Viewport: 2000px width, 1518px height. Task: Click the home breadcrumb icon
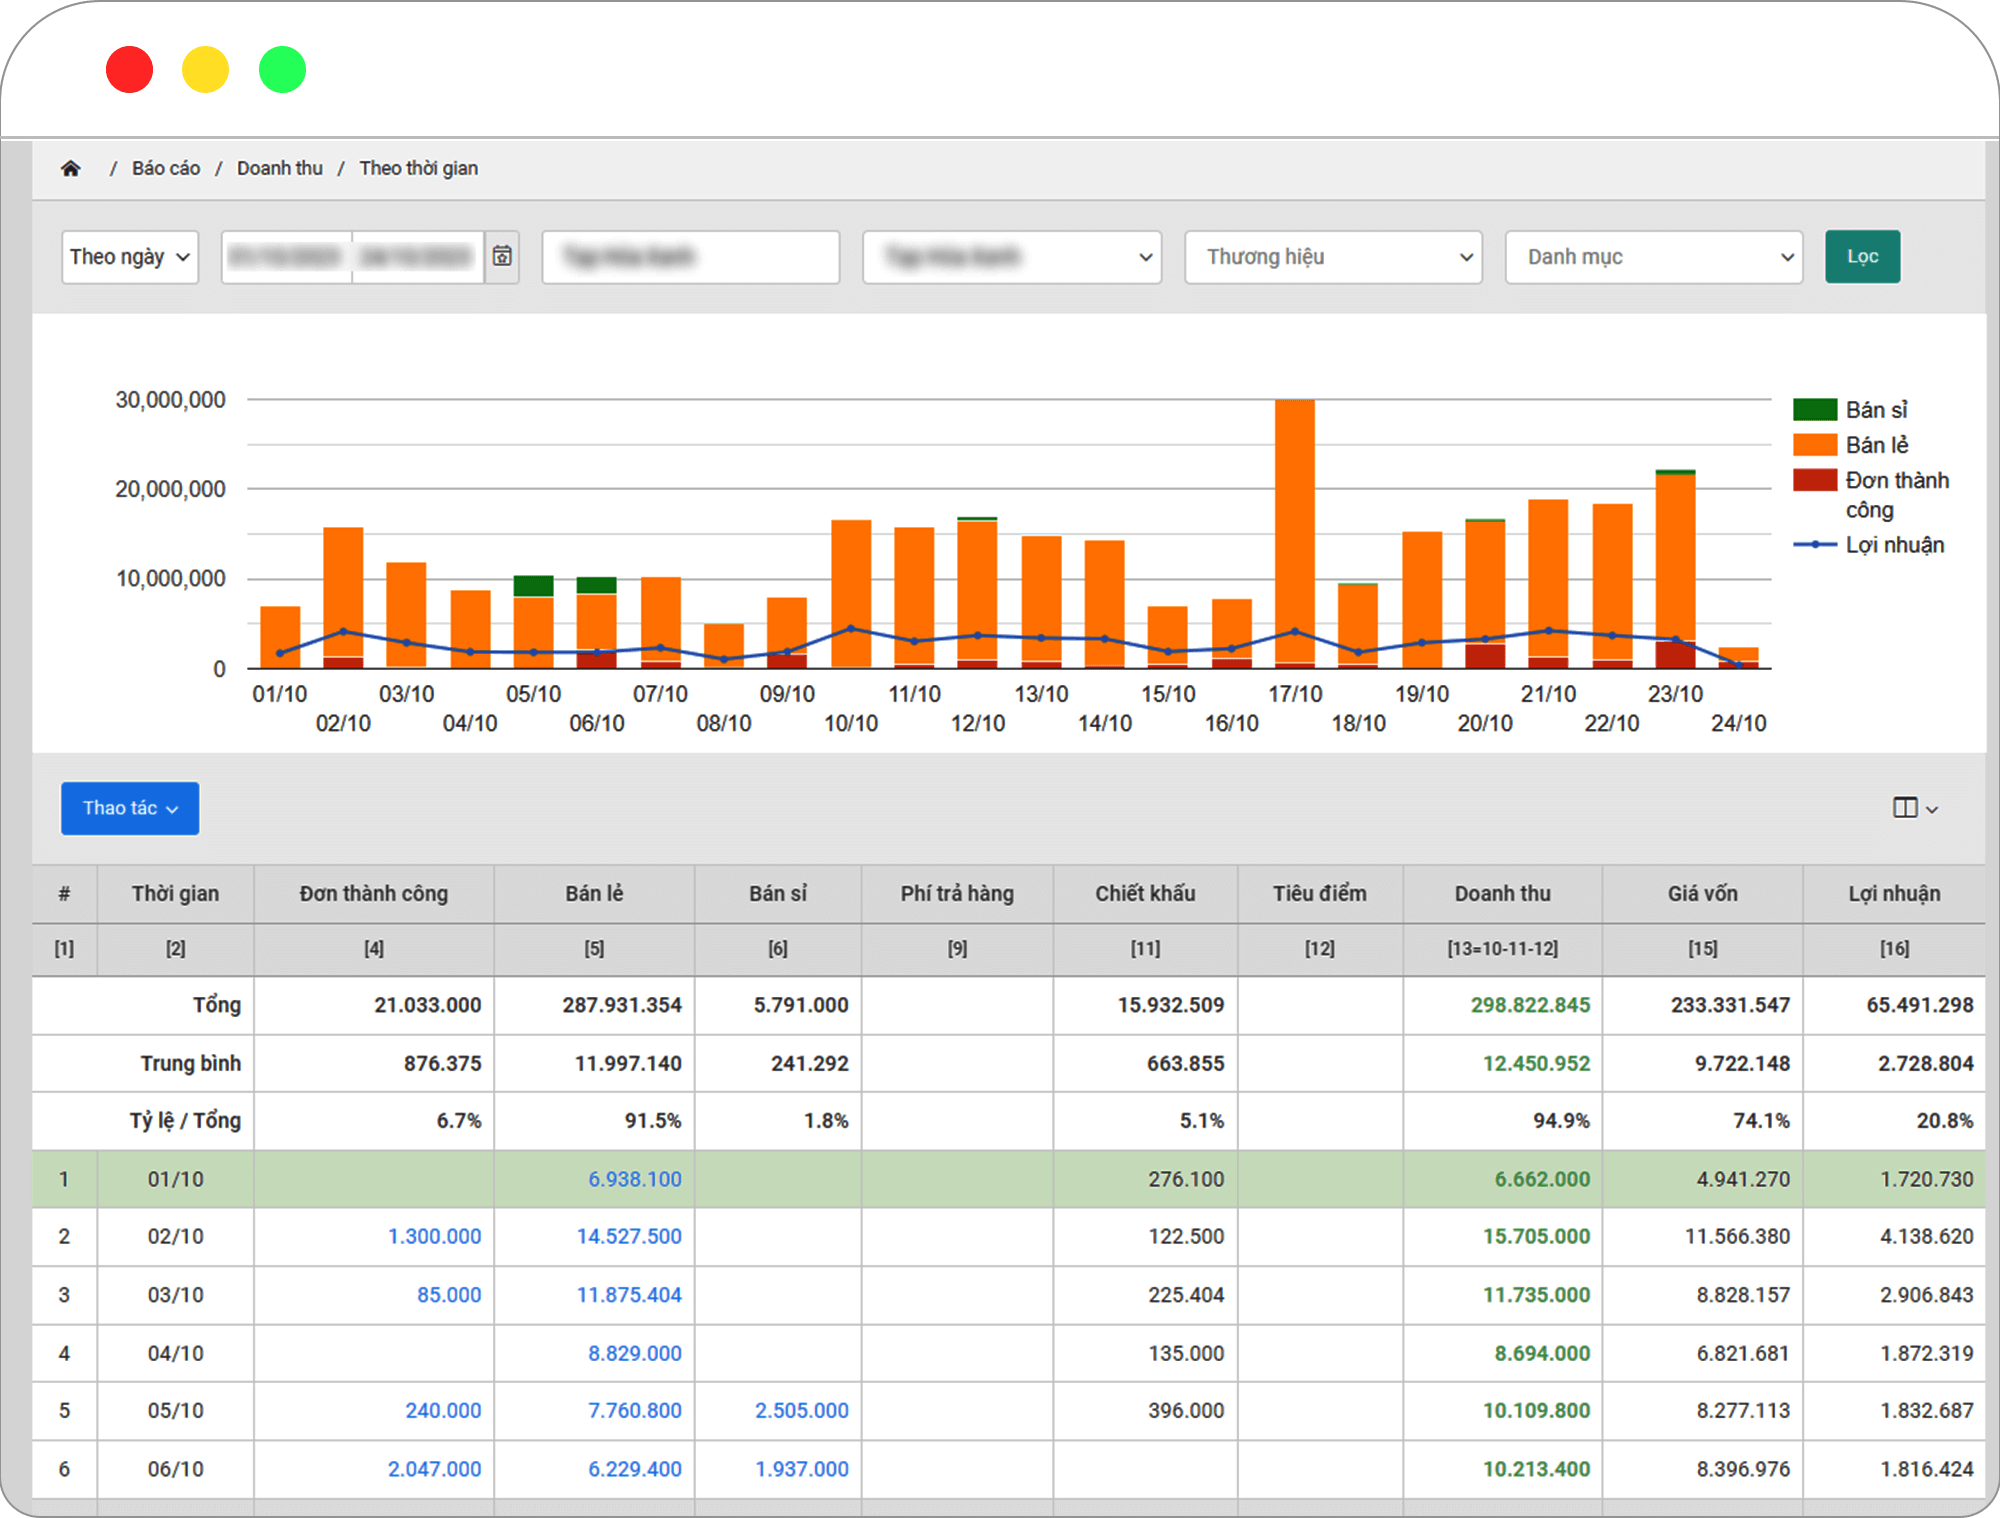click(70, 168)
